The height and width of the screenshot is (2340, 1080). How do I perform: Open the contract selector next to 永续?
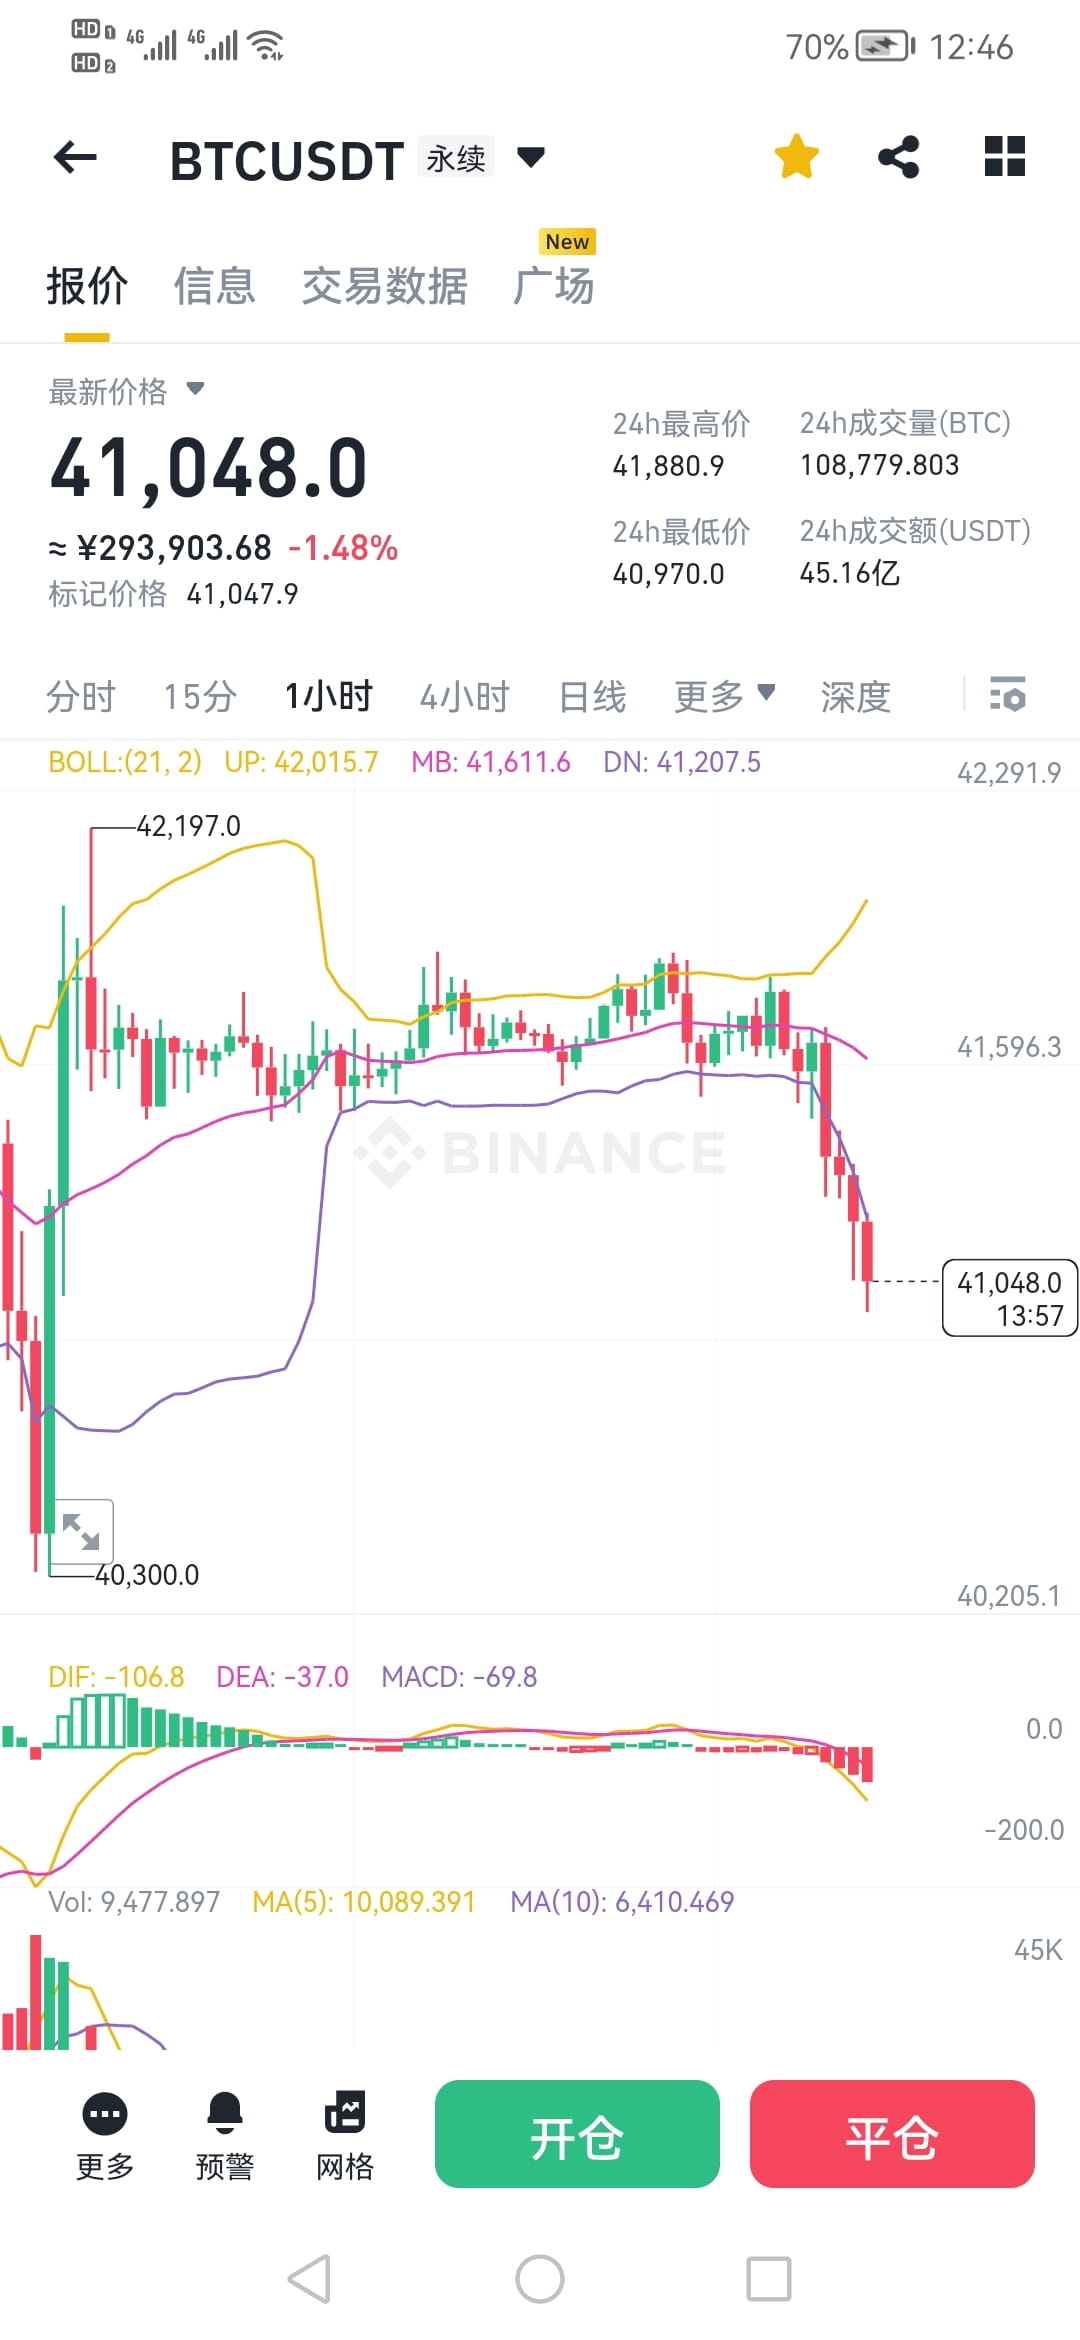531,157
